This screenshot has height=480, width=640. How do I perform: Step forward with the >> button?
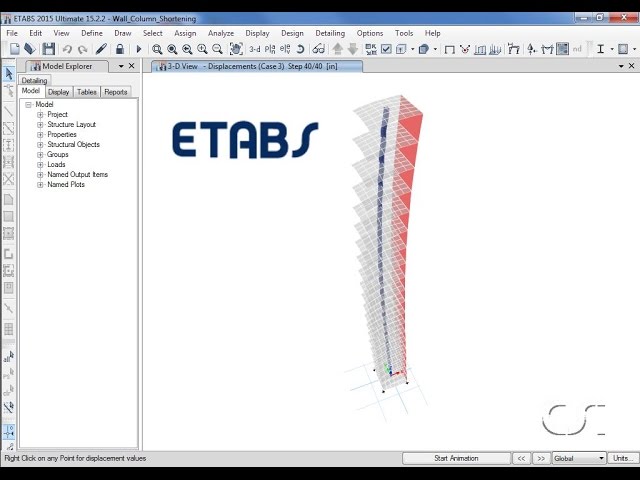541,458
